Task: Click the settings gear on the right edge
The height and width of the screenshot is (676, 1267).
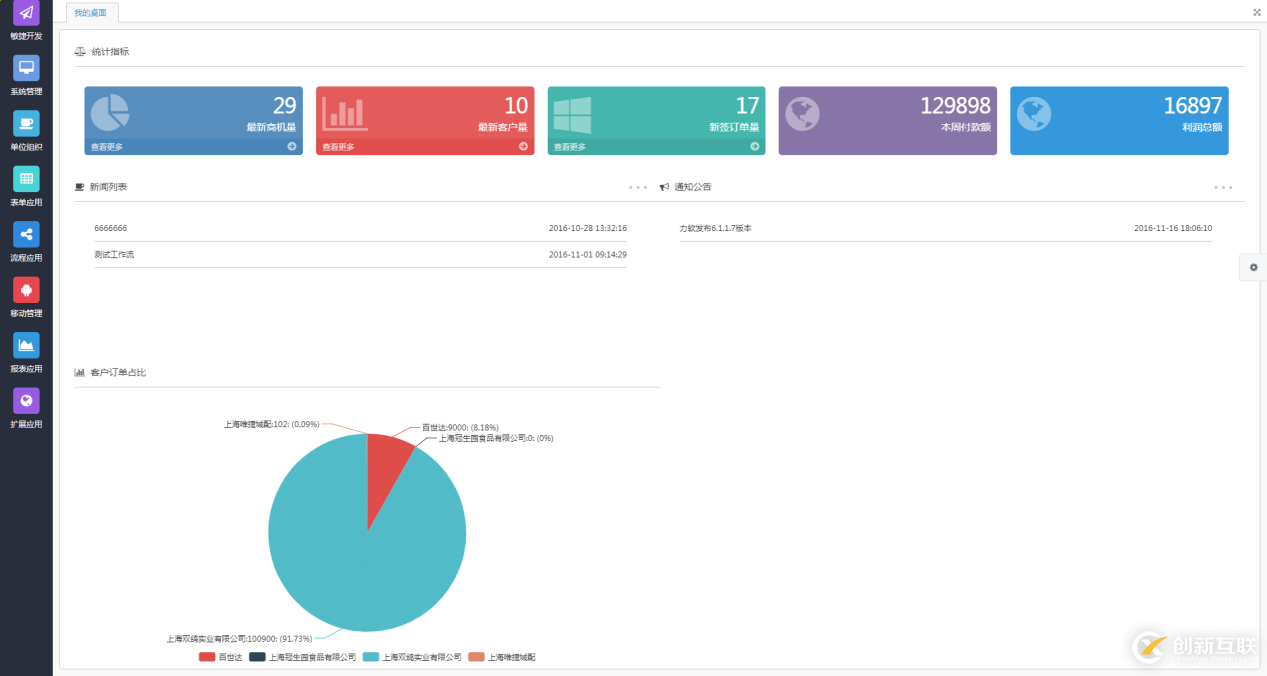Action: pyautogui.click(x=1253, y=267)
